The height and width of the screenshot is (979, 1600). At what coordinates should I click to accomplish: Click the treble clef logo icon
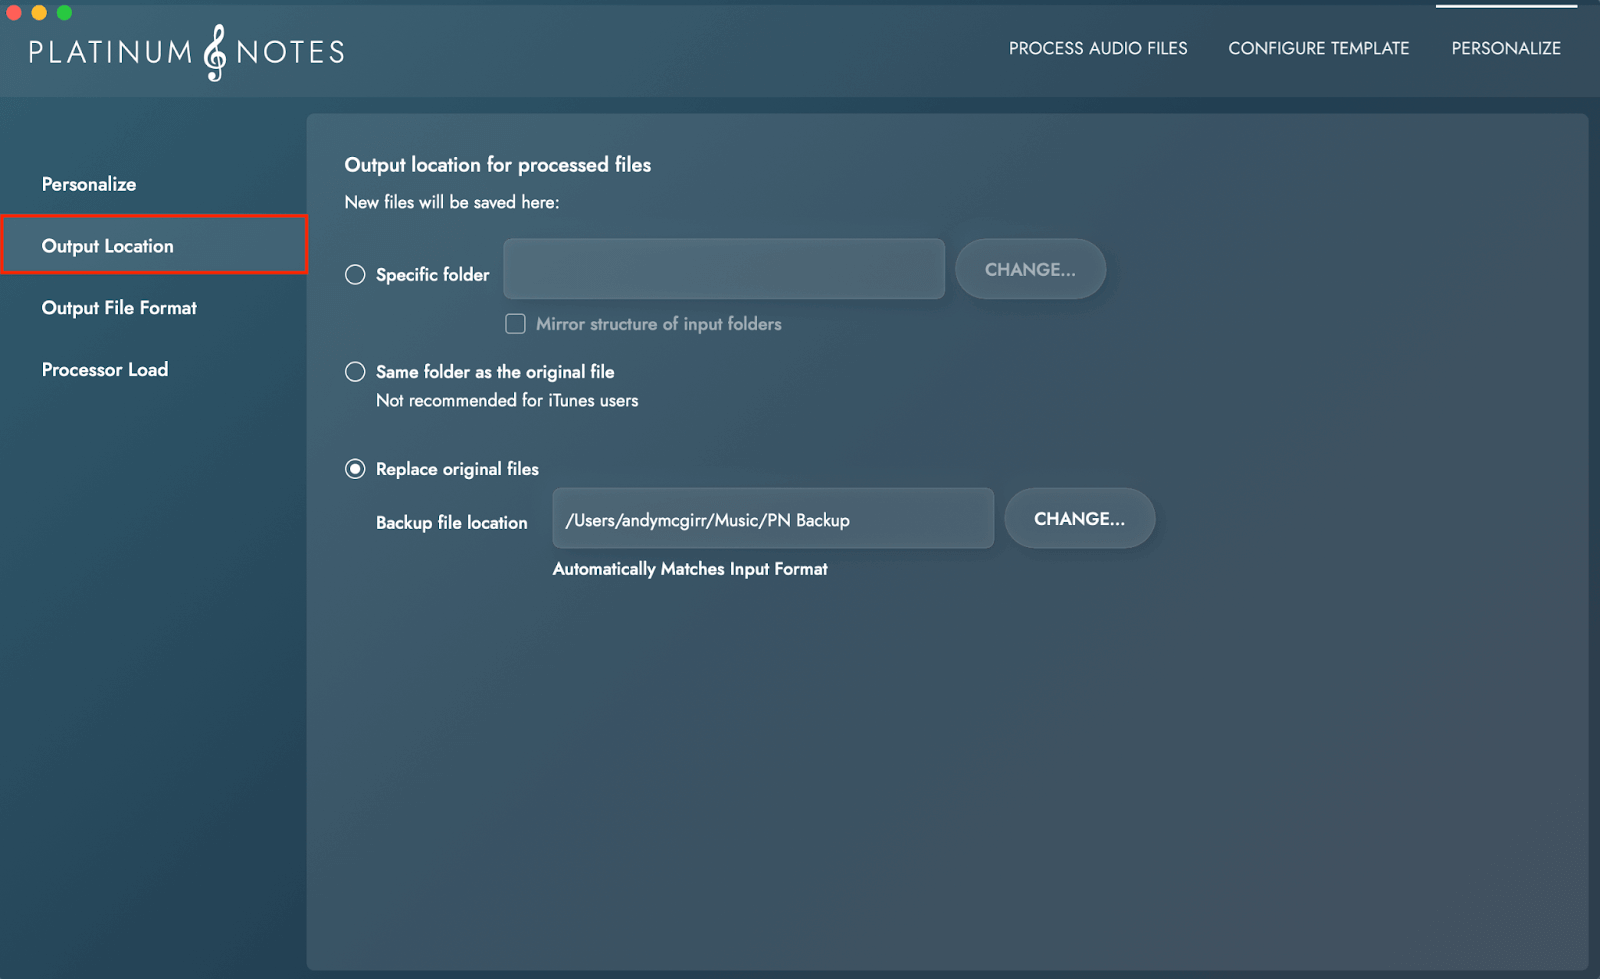(x=215, y=53)
